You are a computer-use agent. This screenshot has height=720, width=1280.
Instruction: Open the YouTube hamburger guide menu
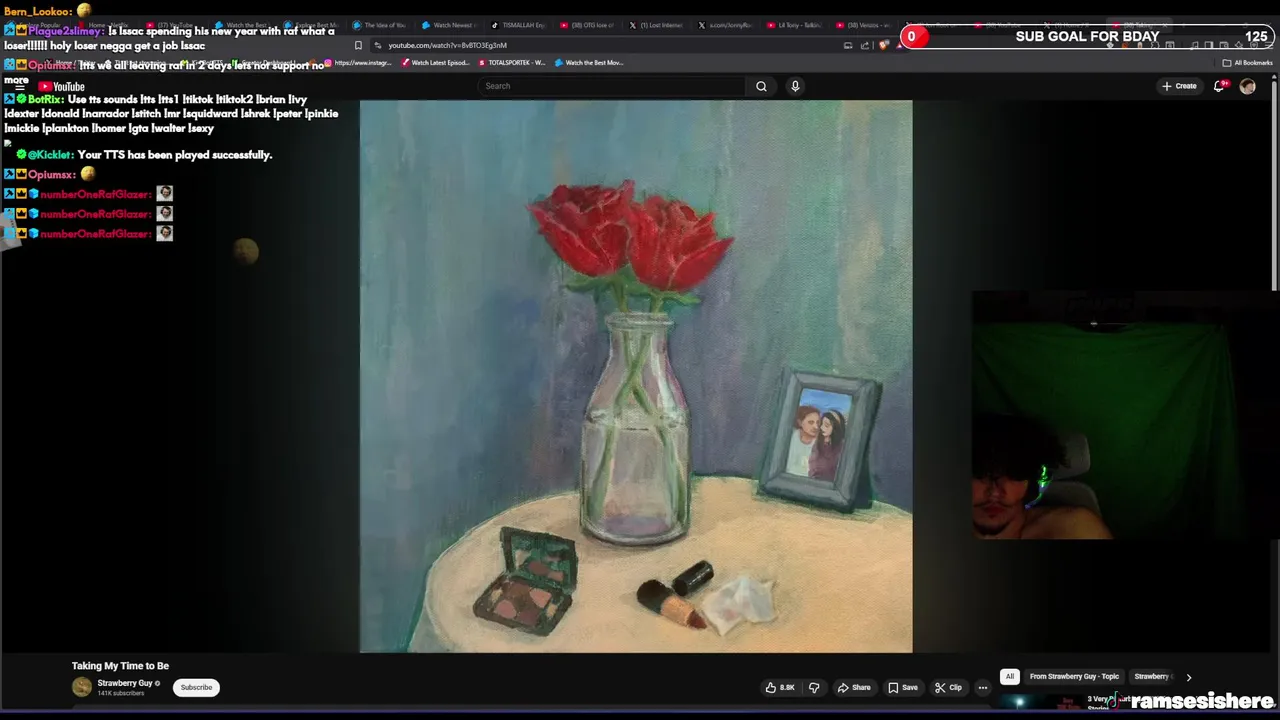tap(19, 87)
